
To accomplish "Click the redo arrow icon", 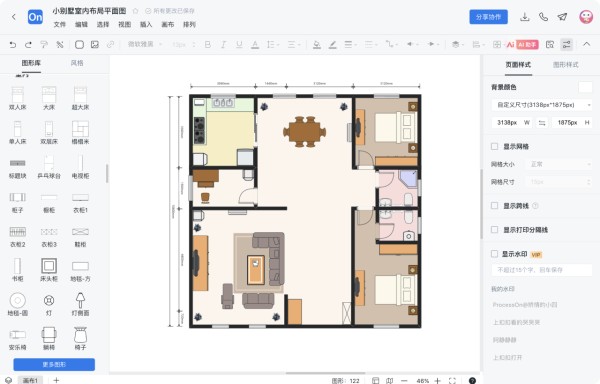I will point(28,45).
